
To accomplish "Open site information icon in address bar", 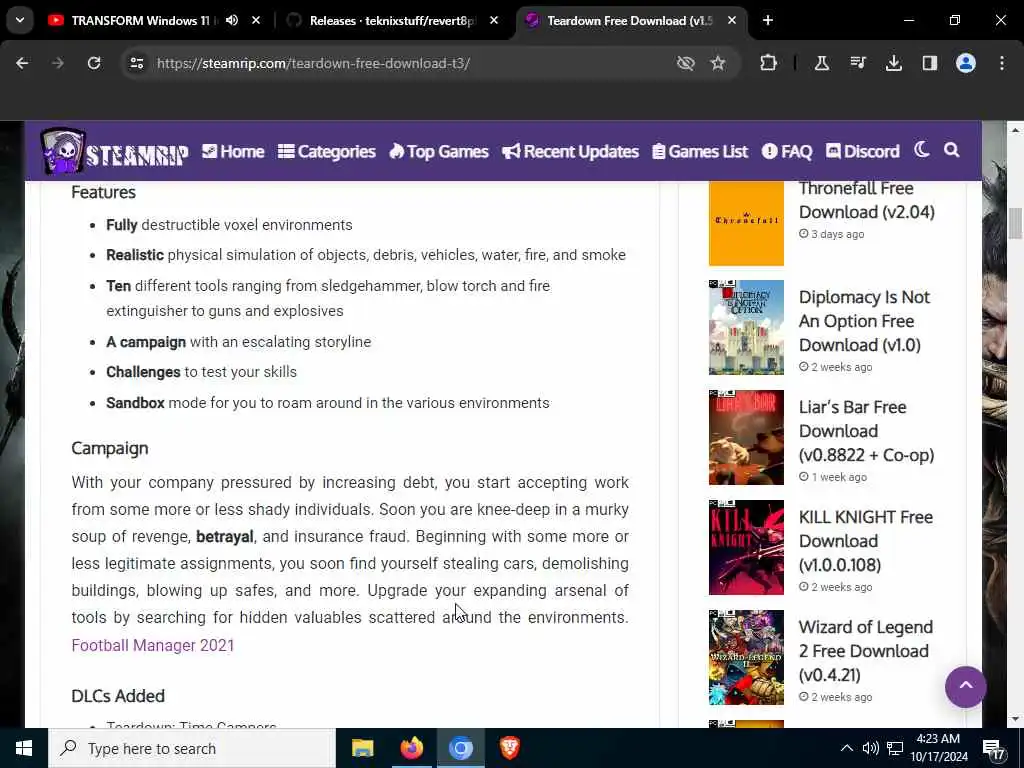I will [x=136, y=63].
